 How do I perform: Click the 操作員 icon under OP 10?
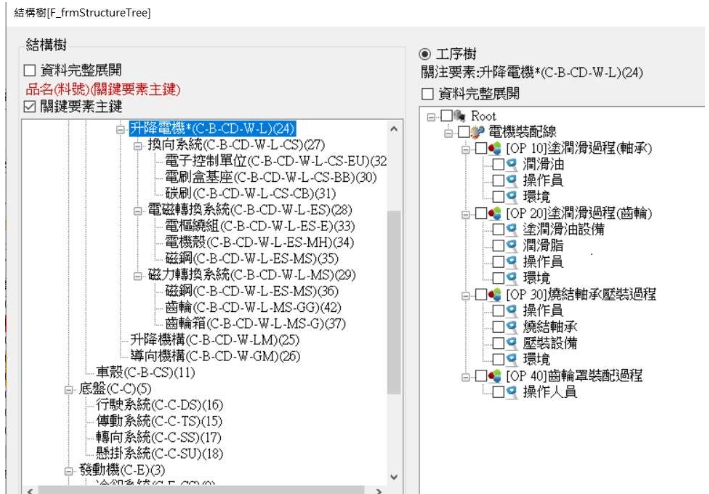512,181
